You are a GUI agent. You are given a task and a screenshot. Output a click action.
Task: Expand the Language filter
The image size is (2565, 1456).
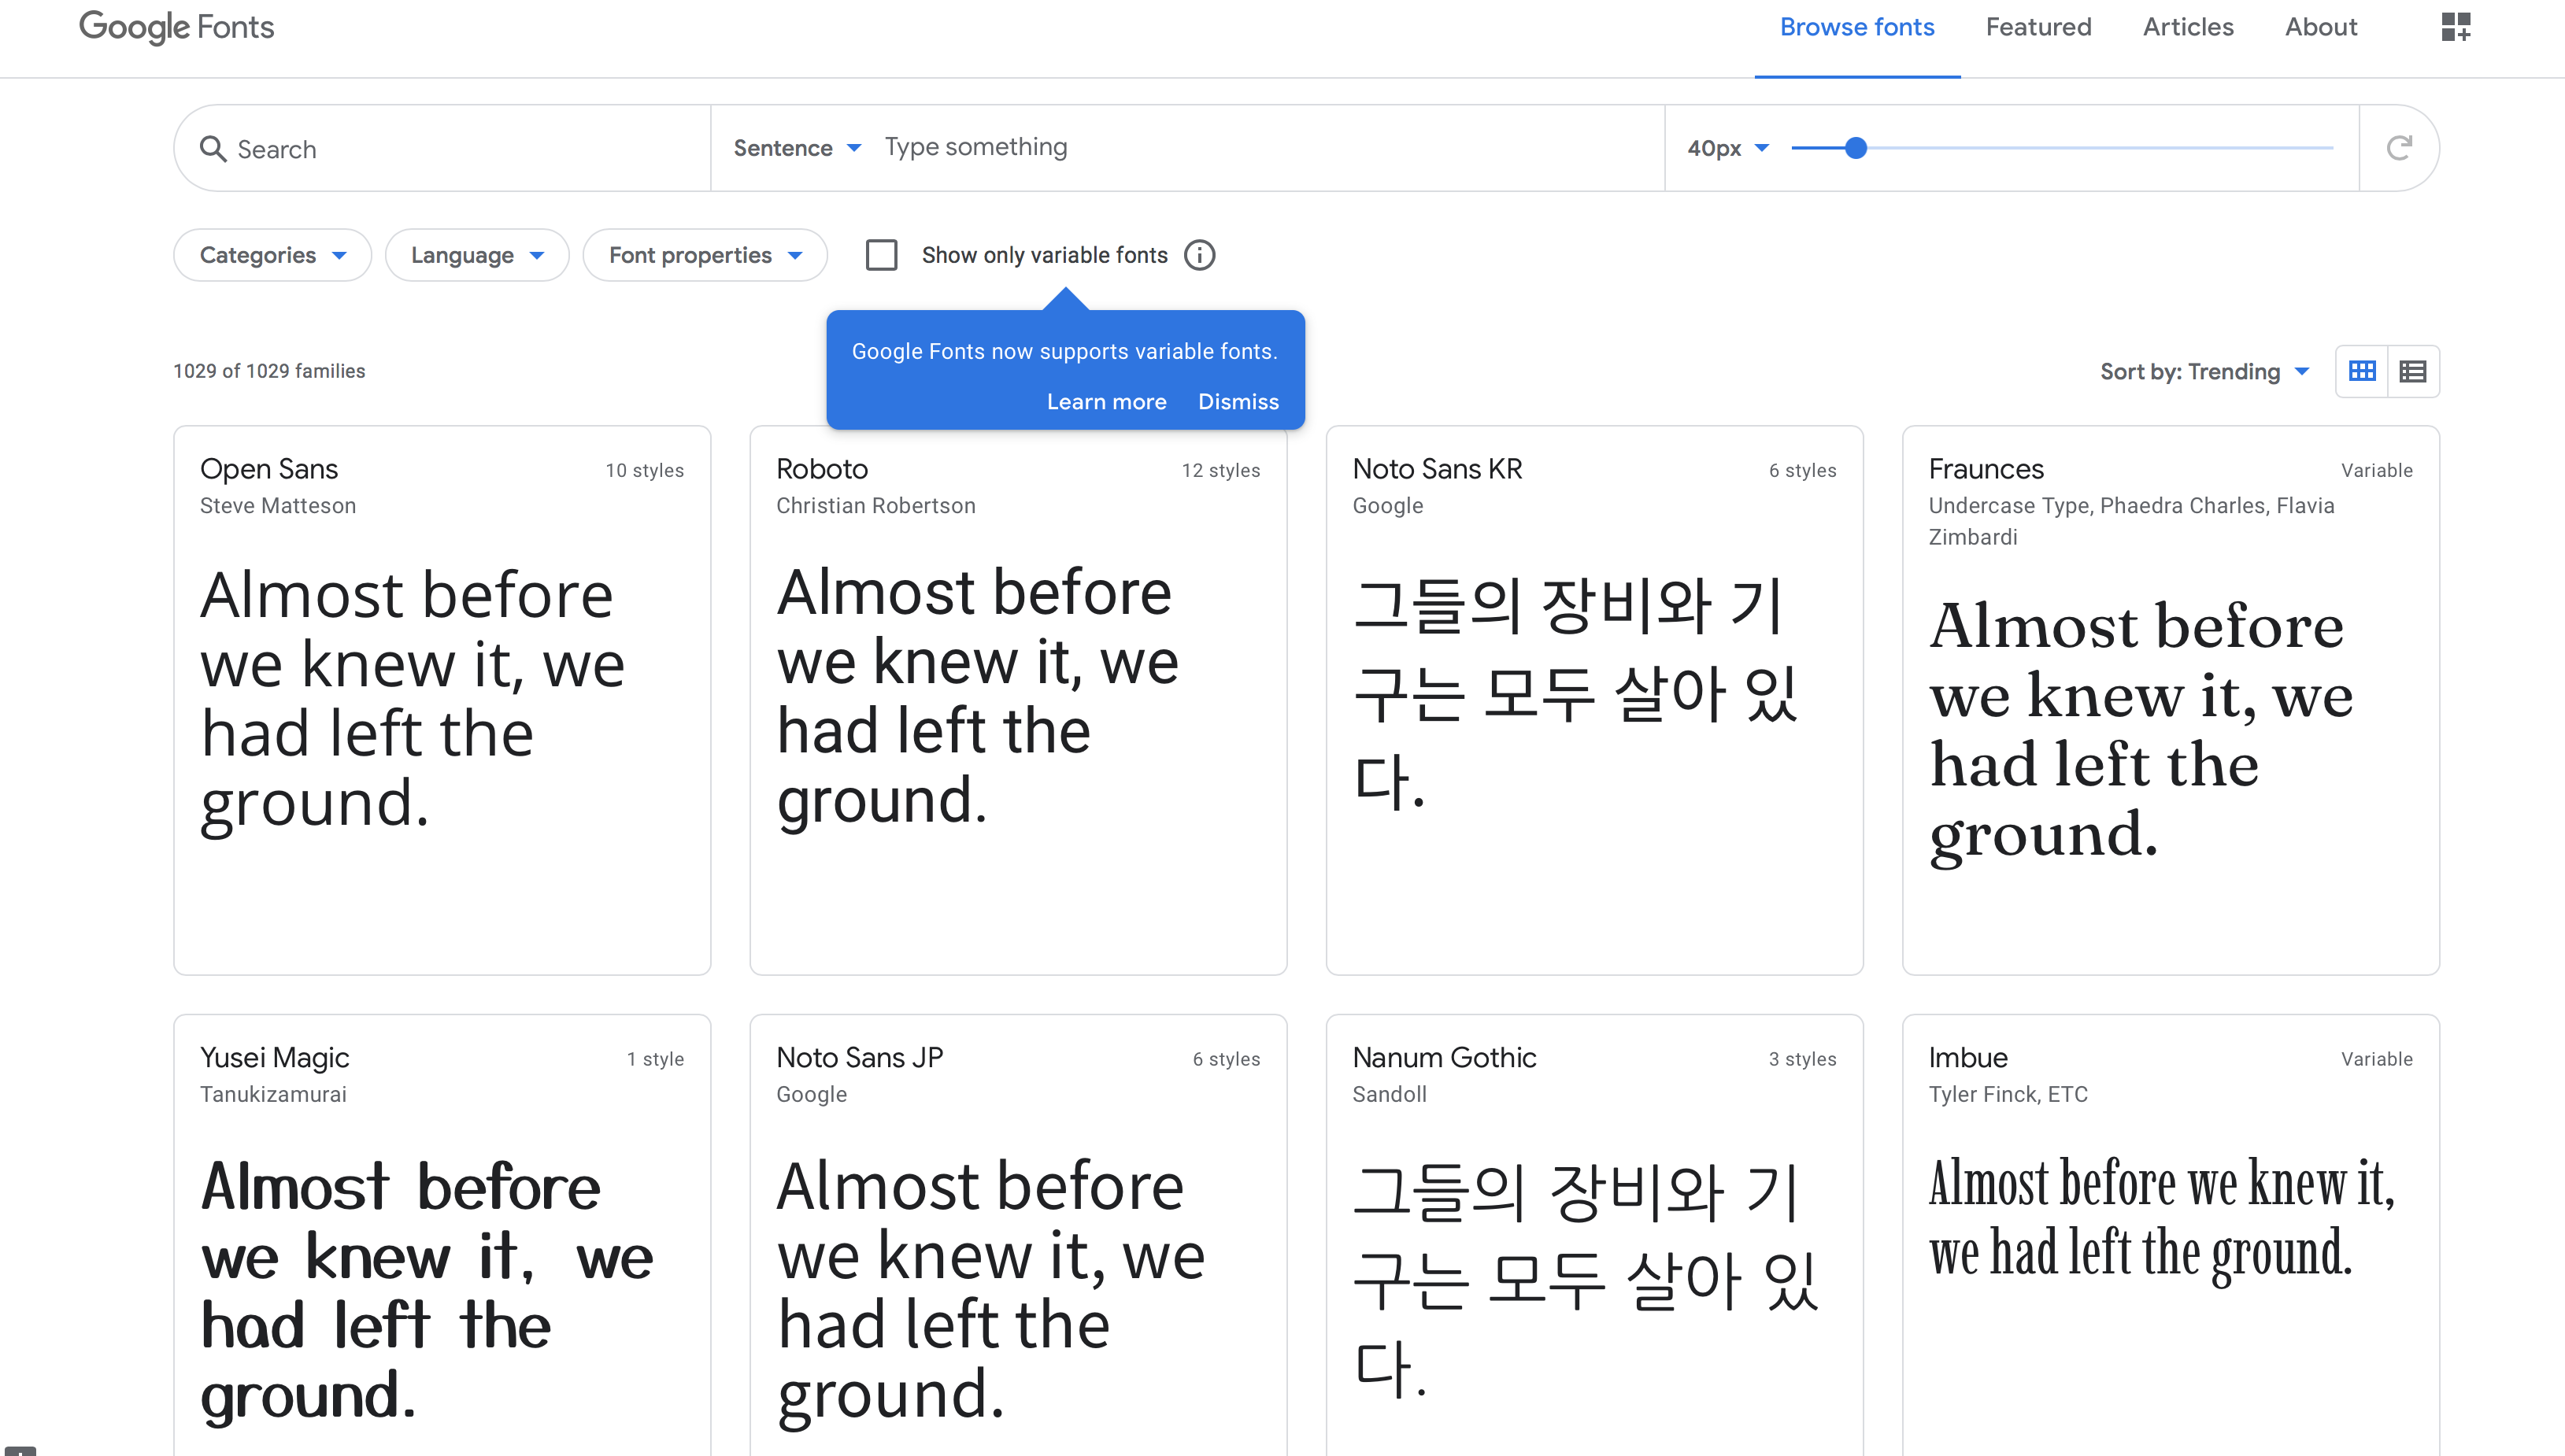pos(477,255)
